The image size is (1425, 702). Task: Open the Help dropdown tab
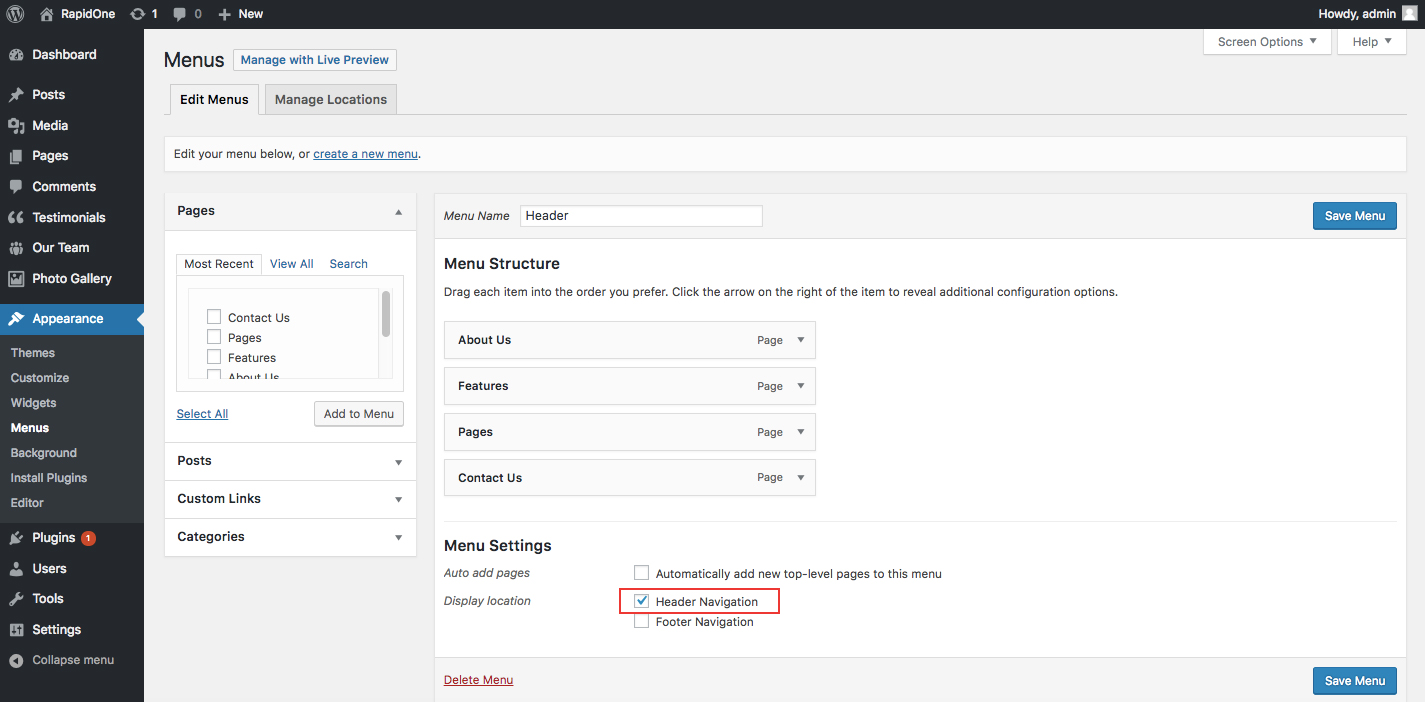pyautogui.click(x=1372, y=42)
